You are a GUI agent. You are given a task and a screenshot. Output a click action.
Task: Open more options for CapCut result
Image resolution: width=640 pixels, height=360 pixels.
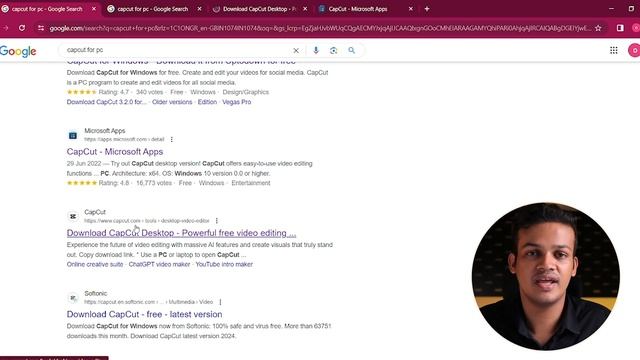pos(216,221)
